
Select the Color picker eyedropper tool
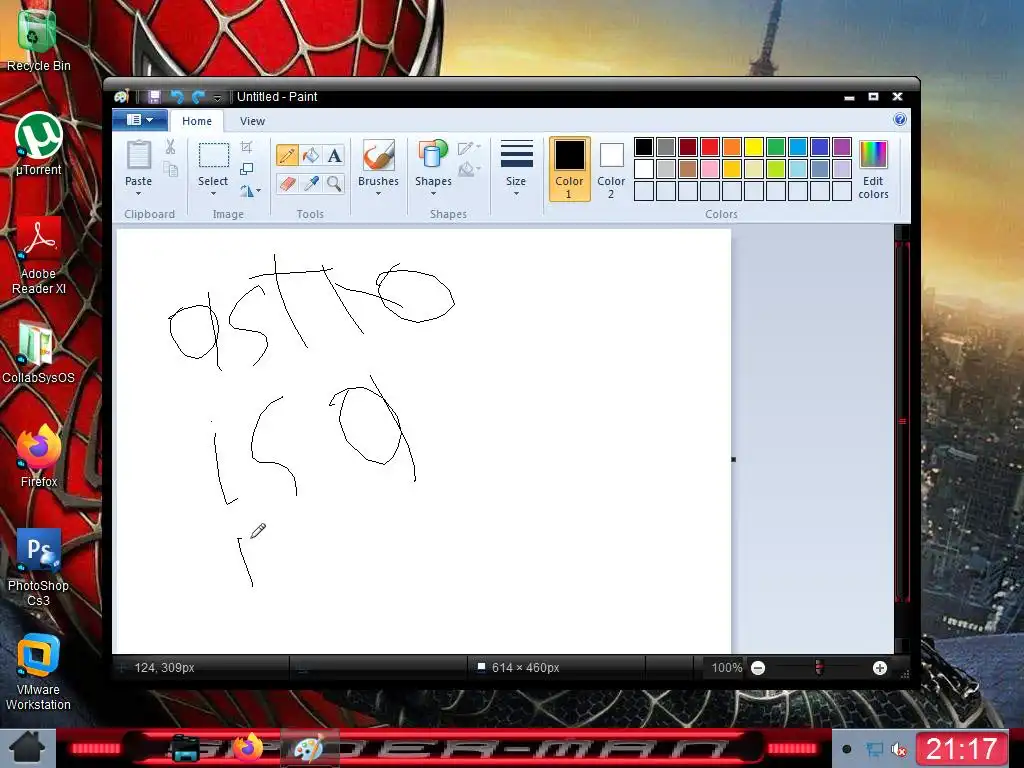coord(311,184)
